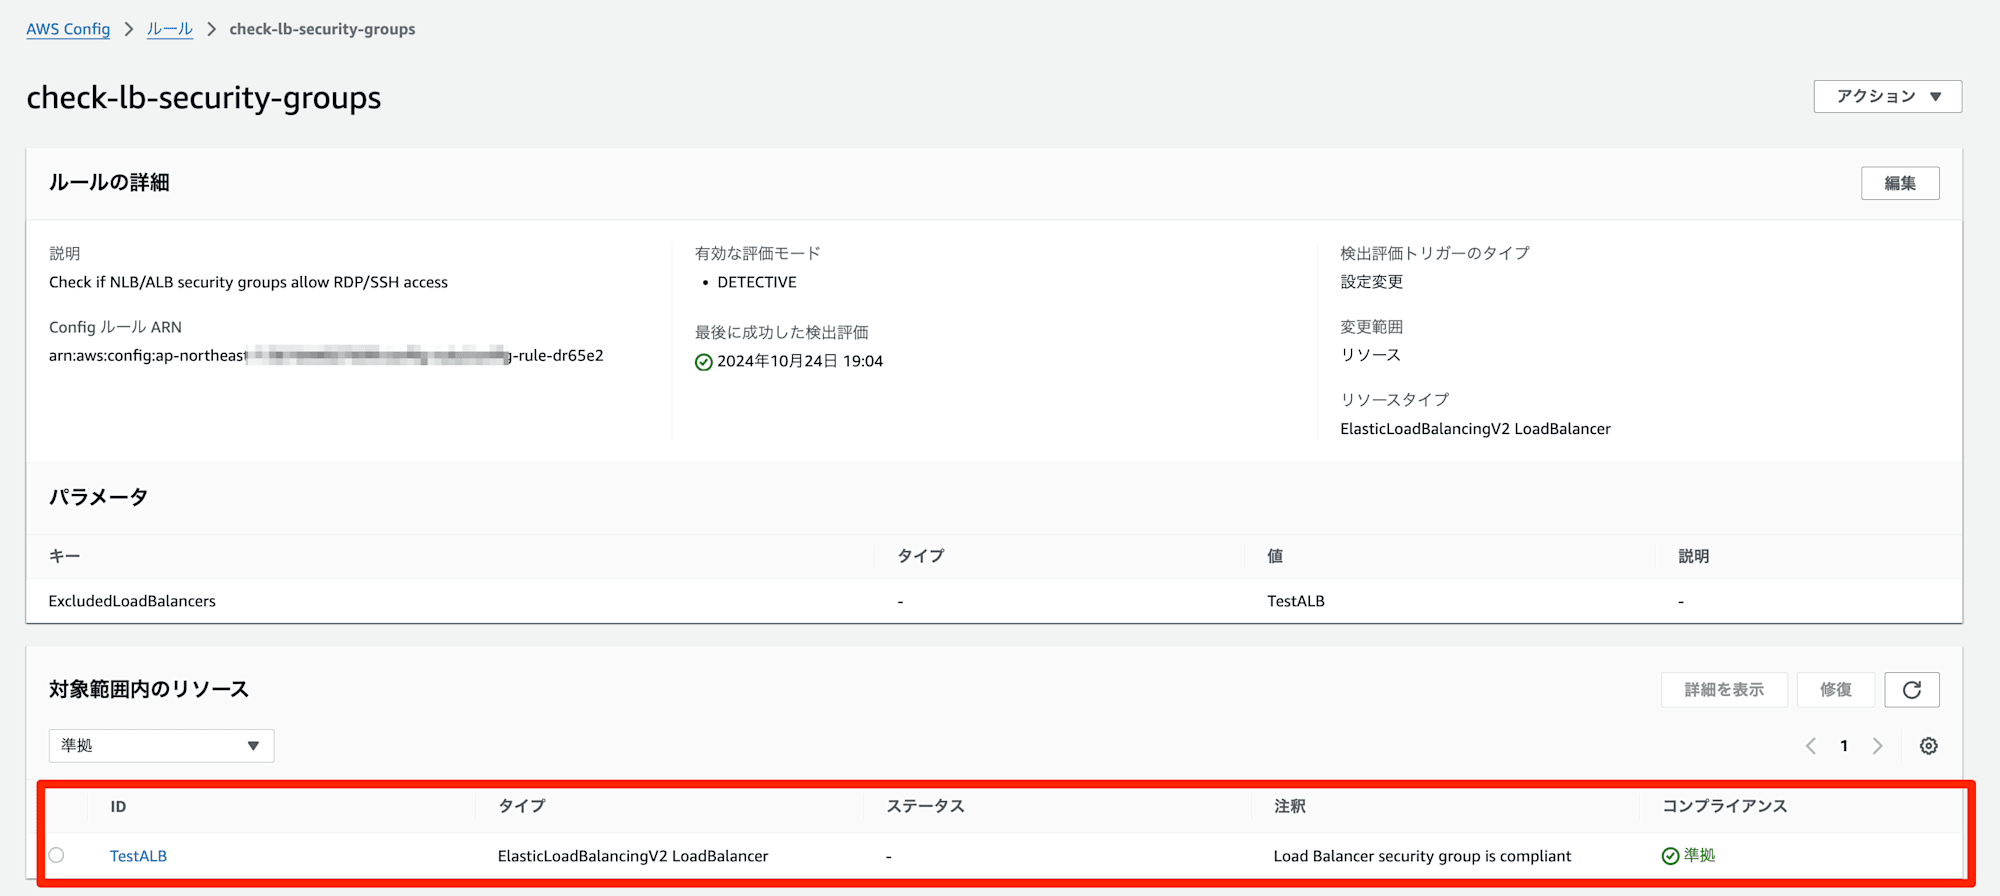
Task: Click the 説明 column header in parameters
Action: (x=1694, y=556)
